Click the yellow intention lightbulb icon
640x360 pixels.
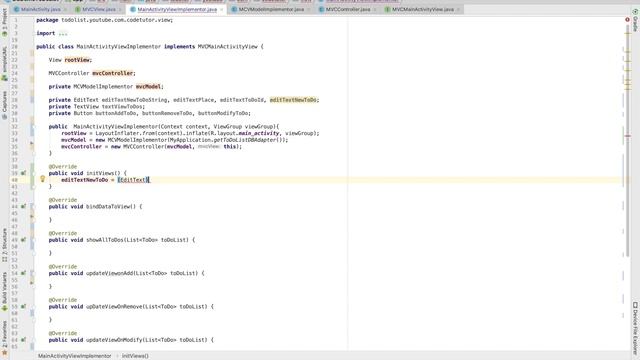[42, 179]
